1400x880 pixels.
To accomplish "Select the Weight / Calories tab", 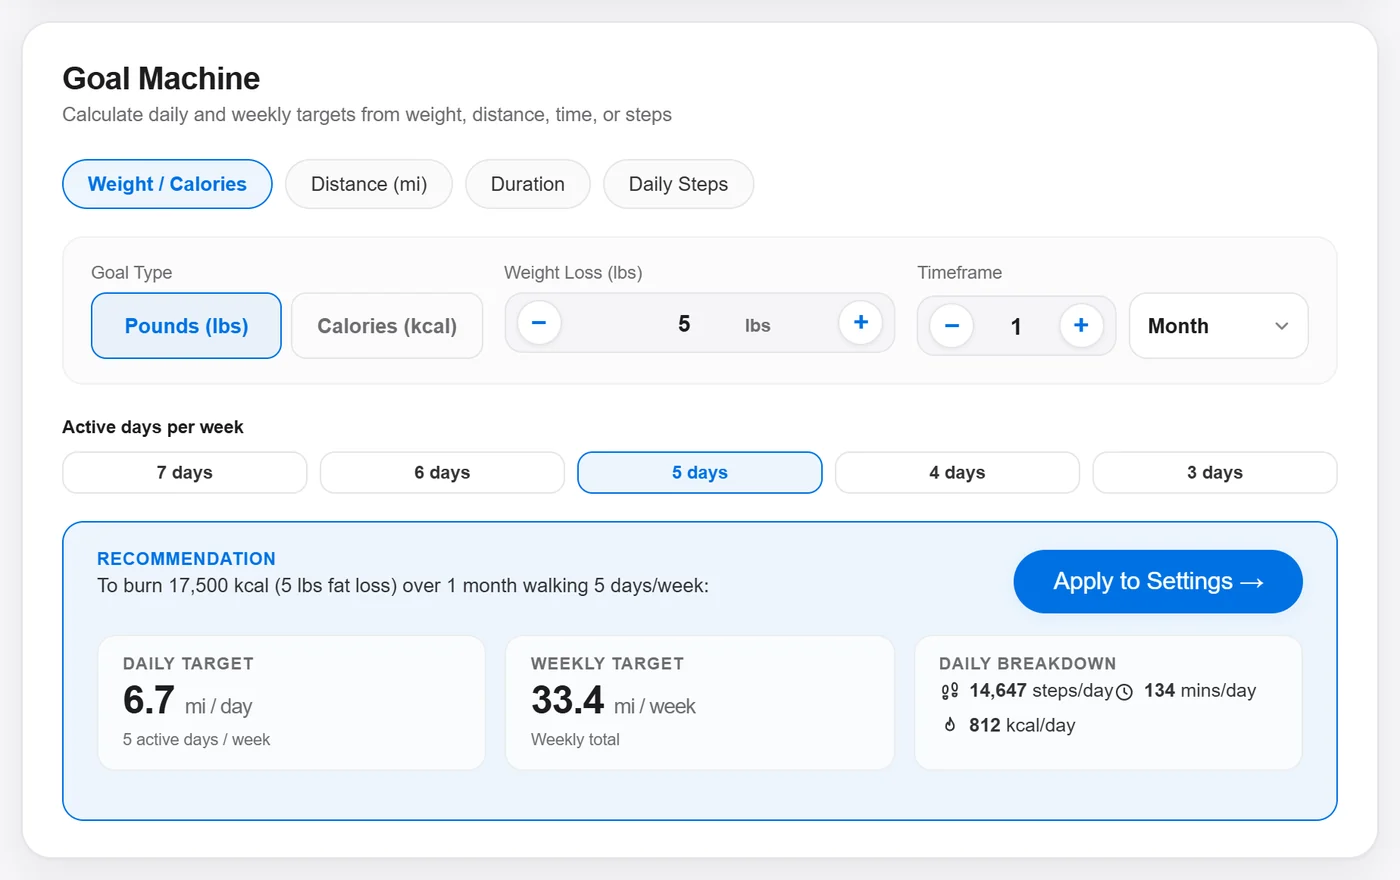I will [x=167, y=184].
